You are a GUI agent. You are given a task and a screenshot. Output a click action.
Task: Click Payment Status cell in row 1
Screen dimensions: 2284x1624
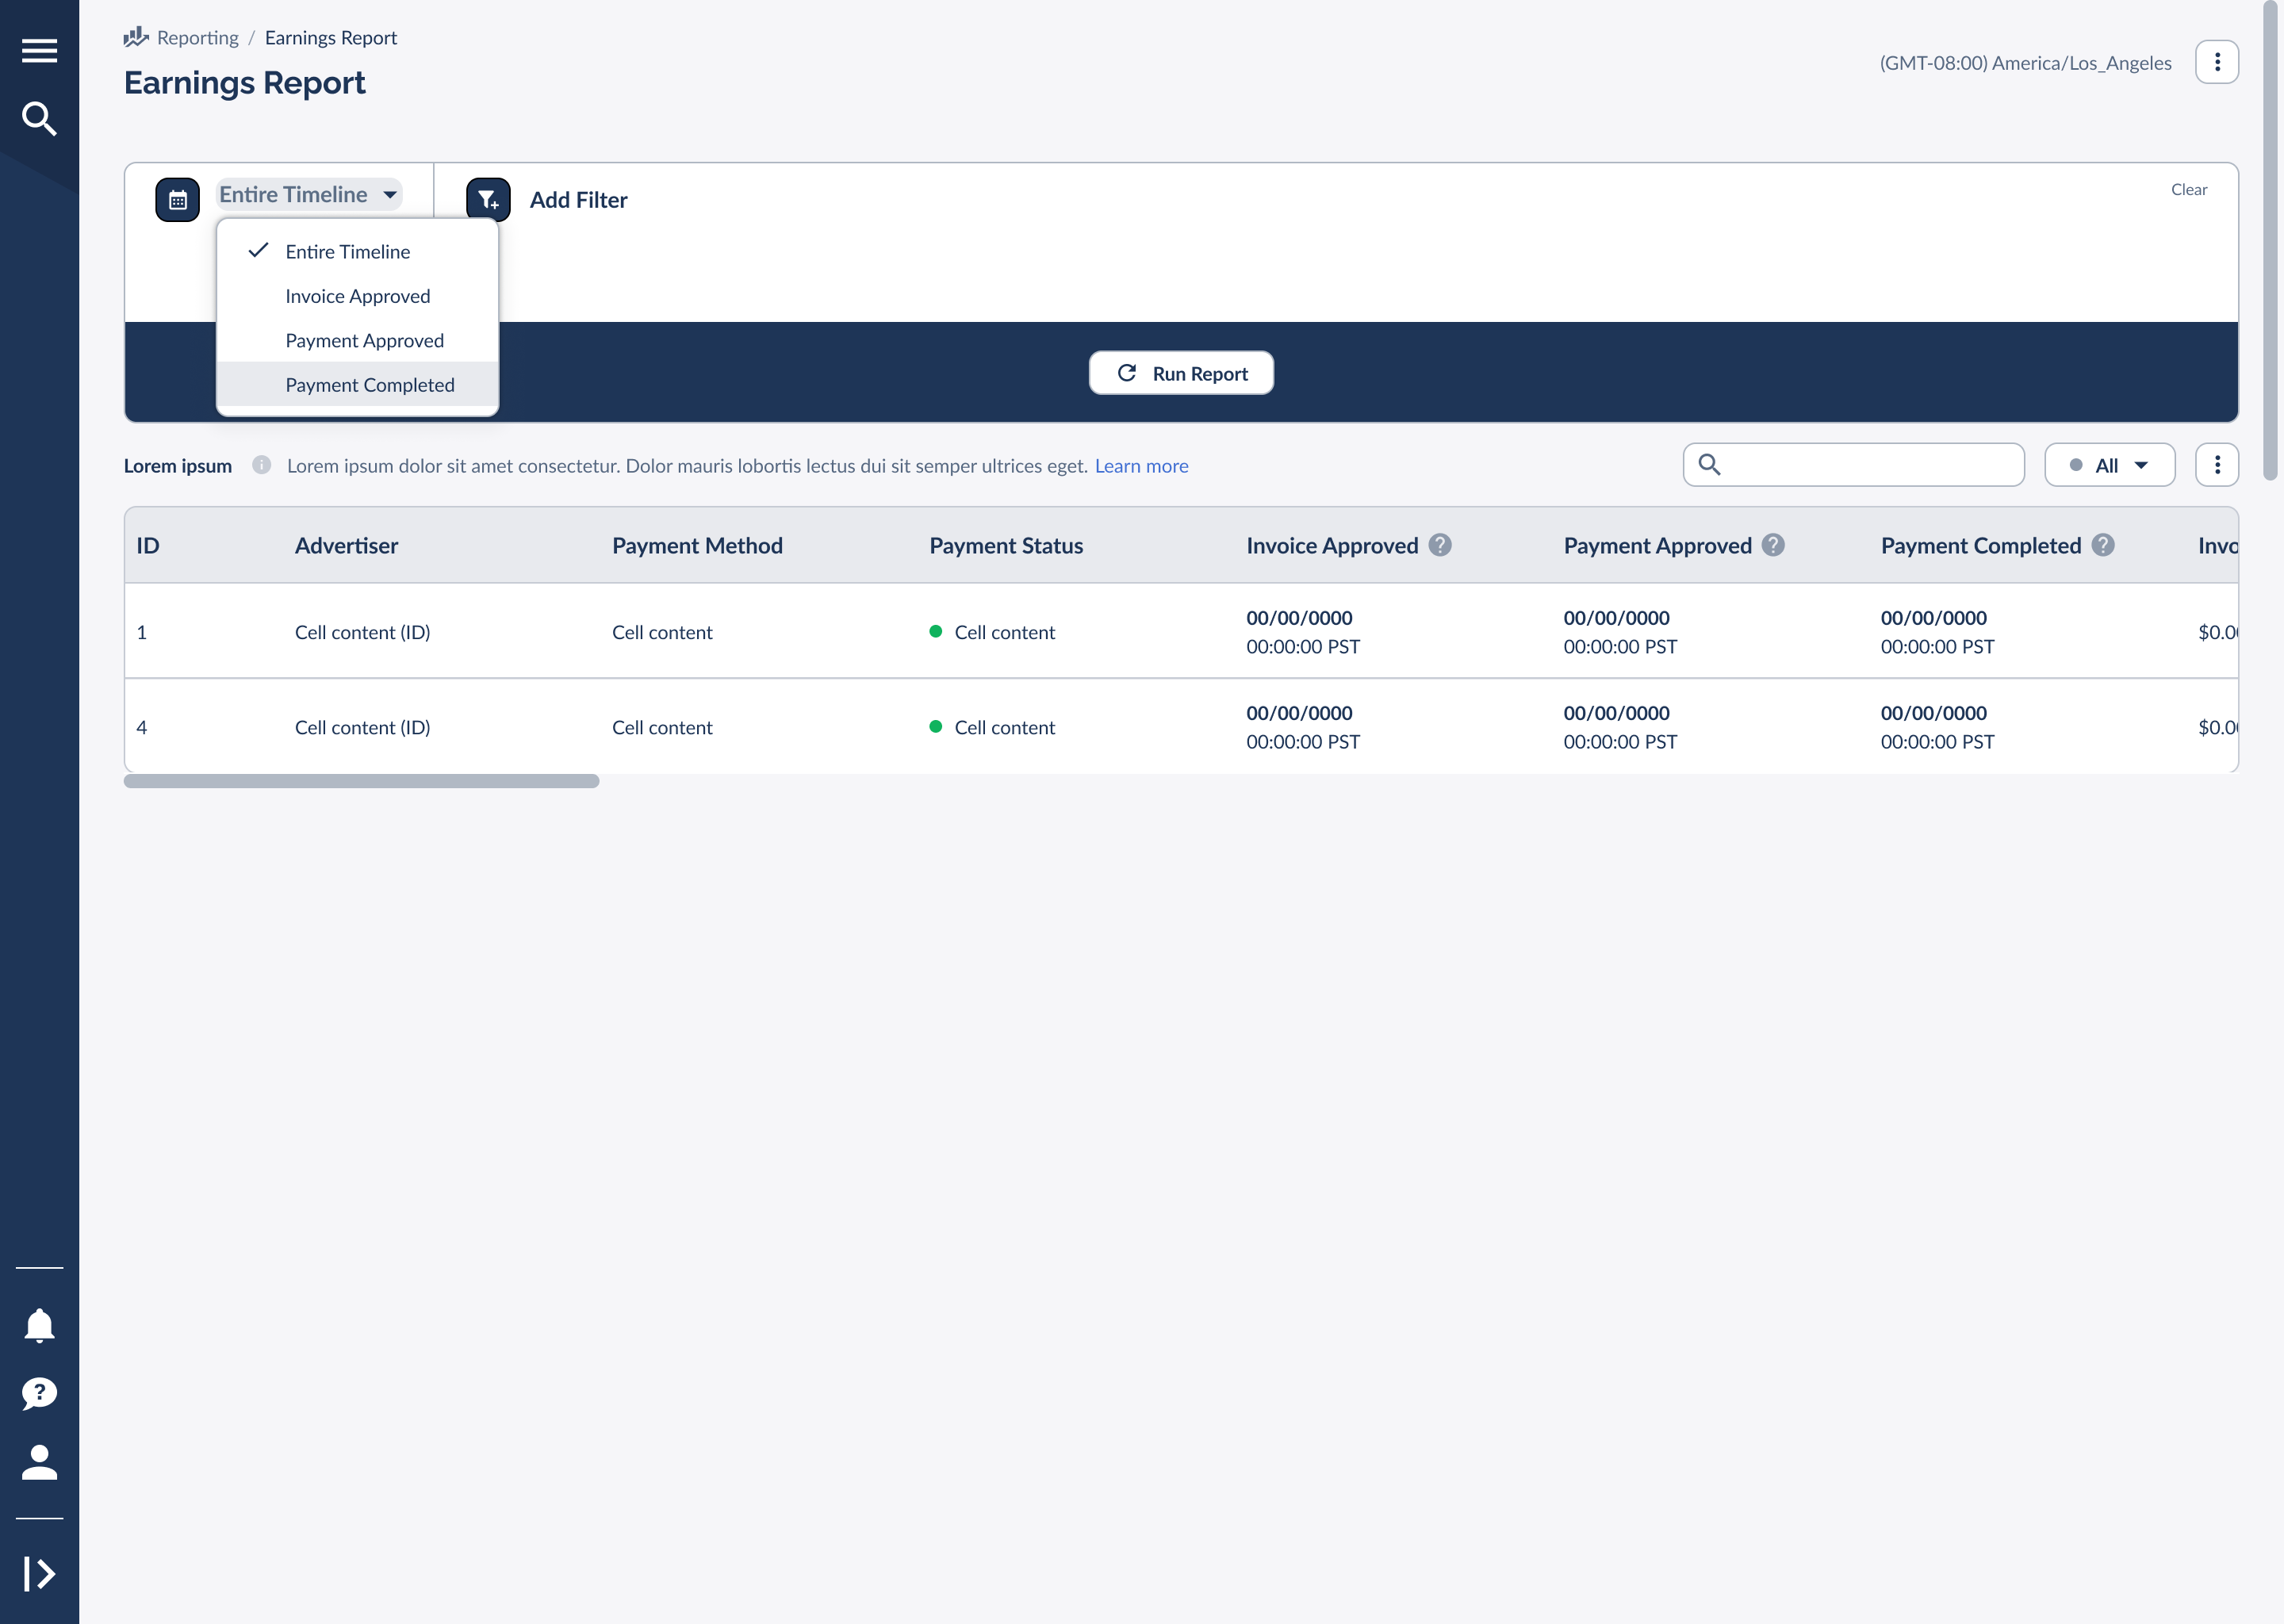992,632
